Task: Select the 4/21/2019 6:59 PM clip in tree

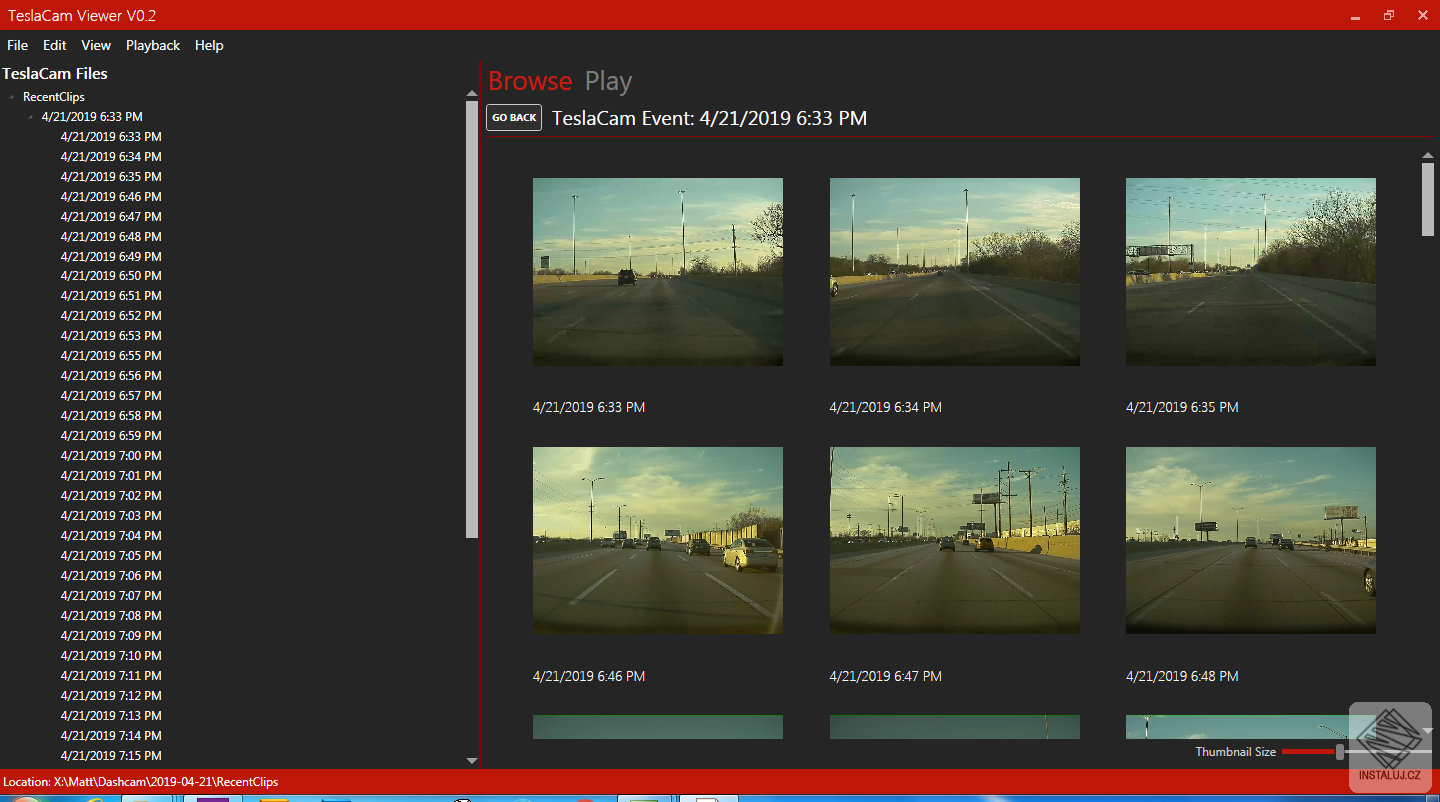Action: point(110,435)
